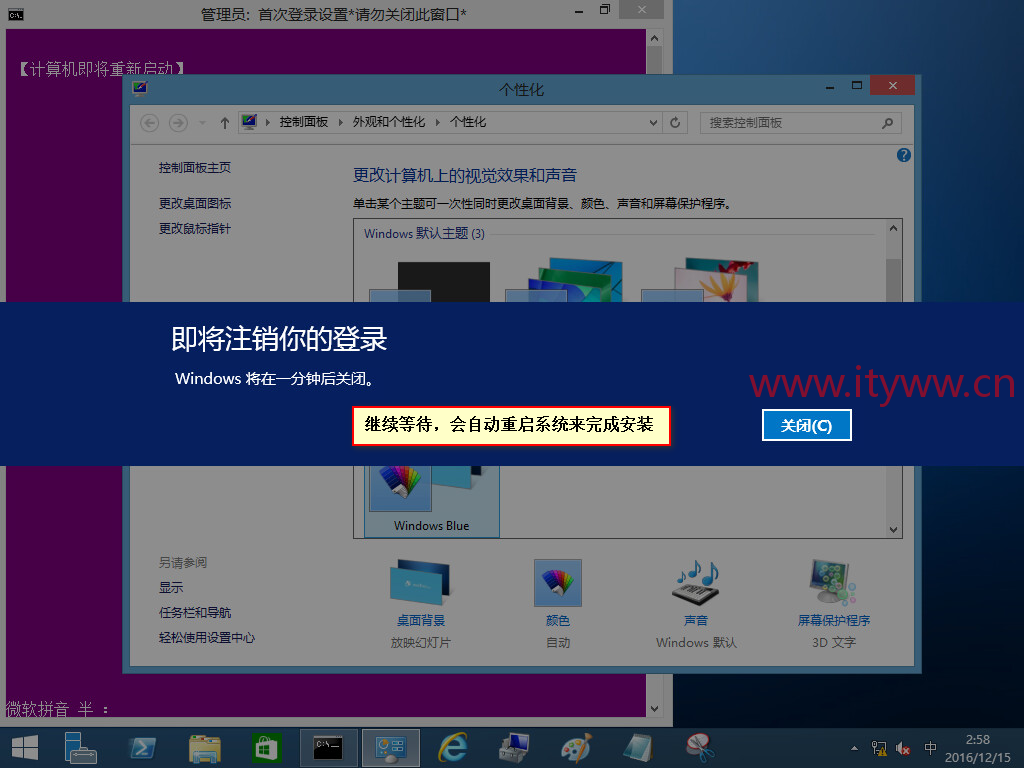The image size is (1024, 768).
Task: Open the network tray icon
Action: pos(879,748)
